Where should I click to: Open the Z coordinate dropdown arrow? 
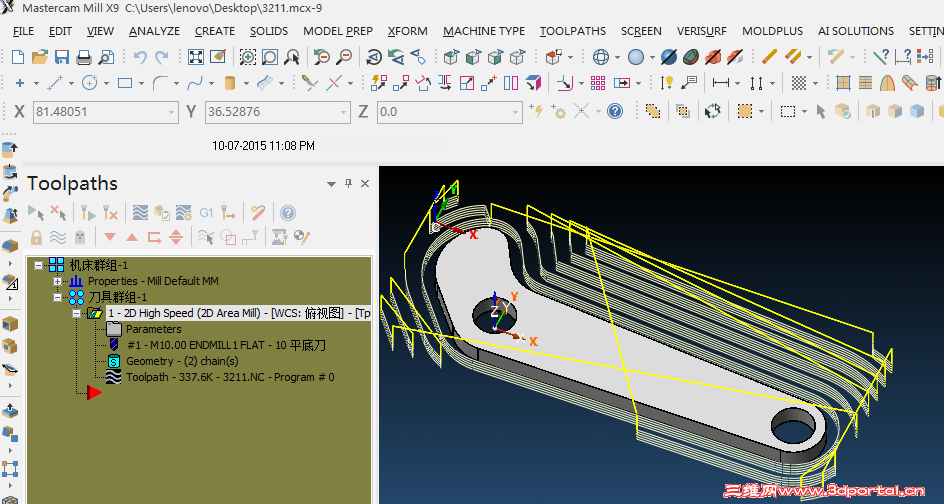coord(515,112)
